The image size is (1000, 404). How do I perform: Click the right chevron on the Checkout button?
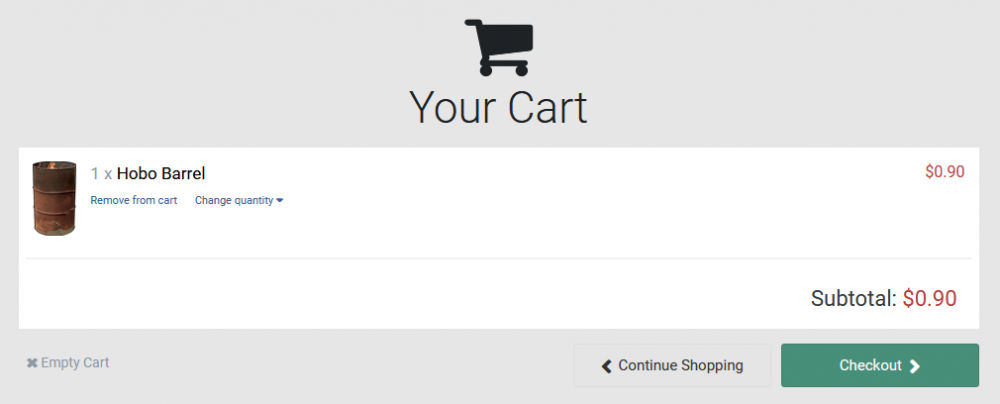915,366
